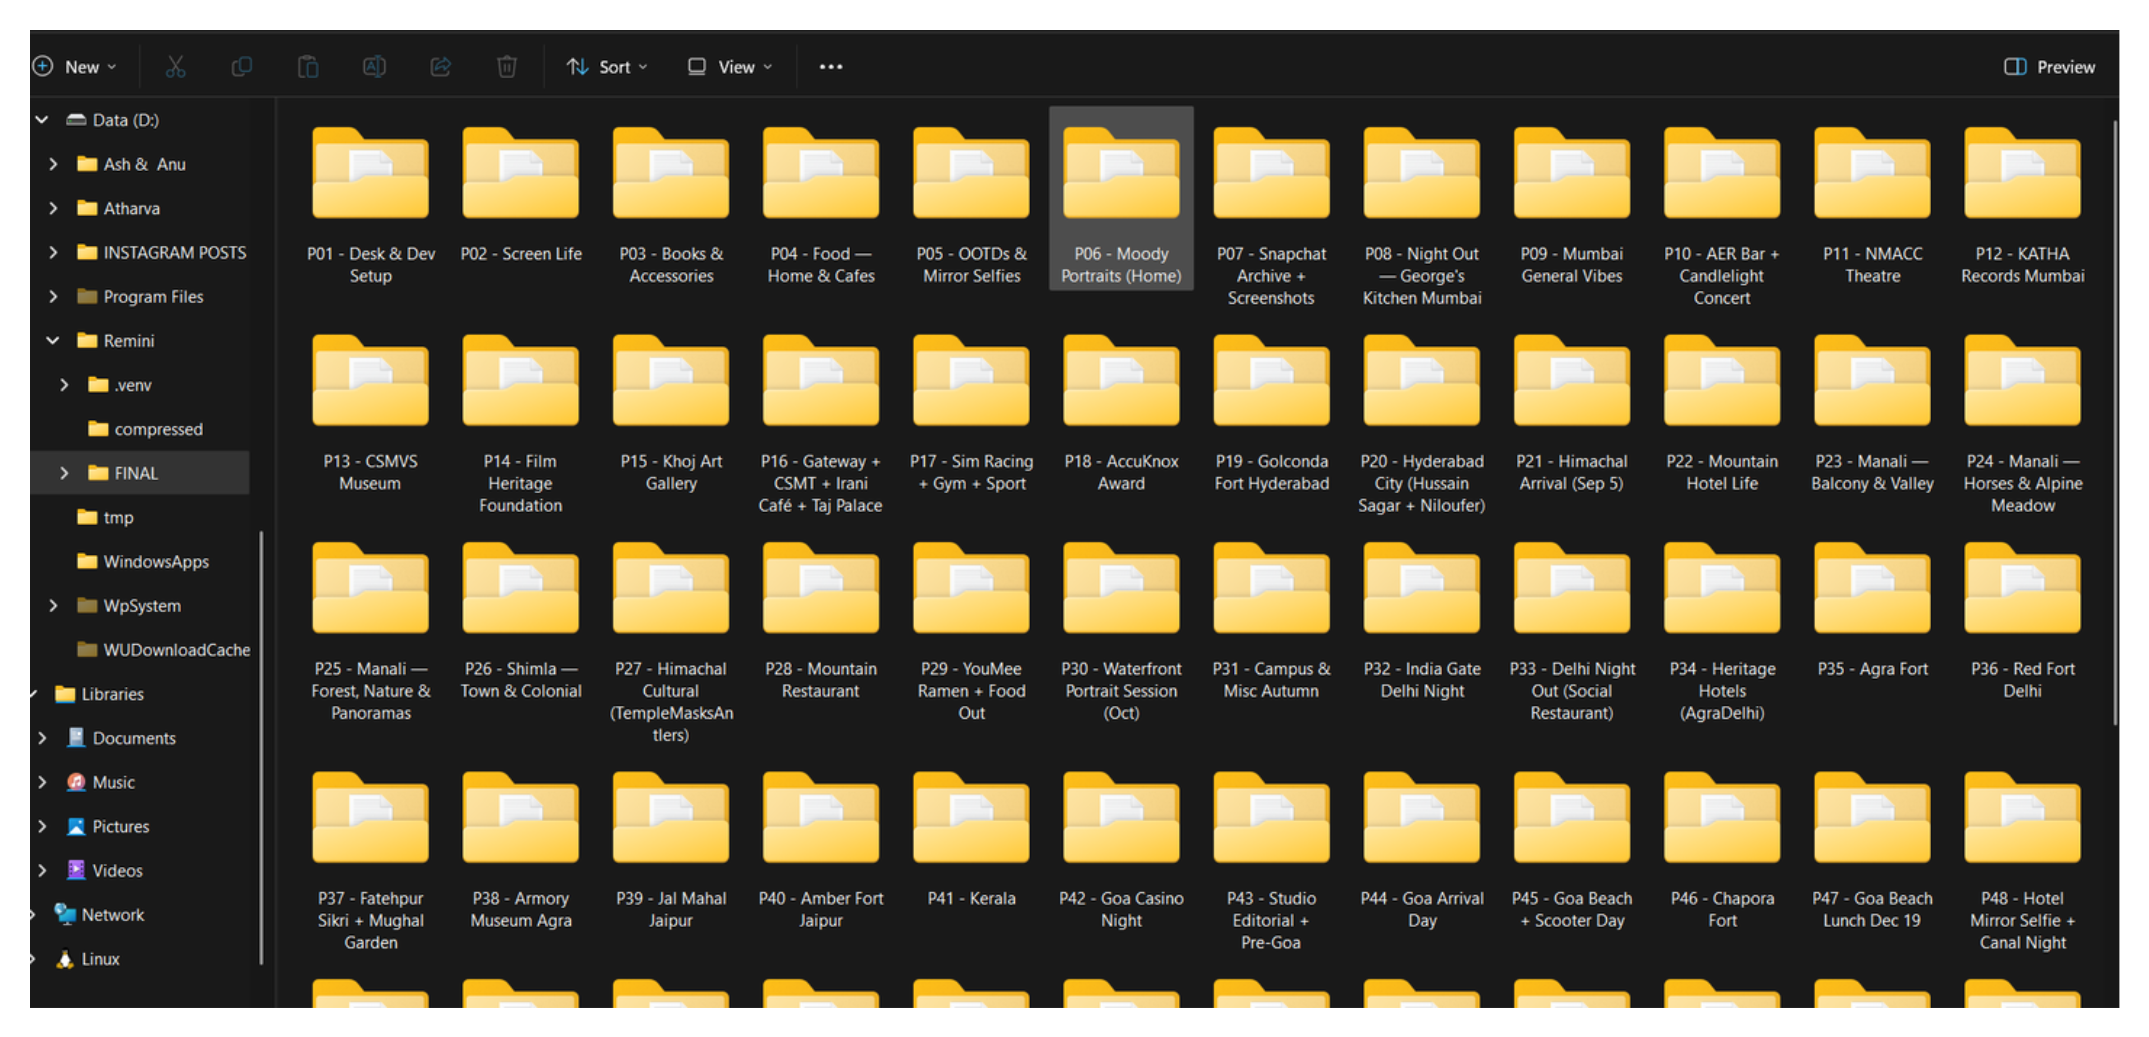Screen dimensions: 2149x1037
Task: Select the P41 - Kerala folder
Action: [972, 840]
